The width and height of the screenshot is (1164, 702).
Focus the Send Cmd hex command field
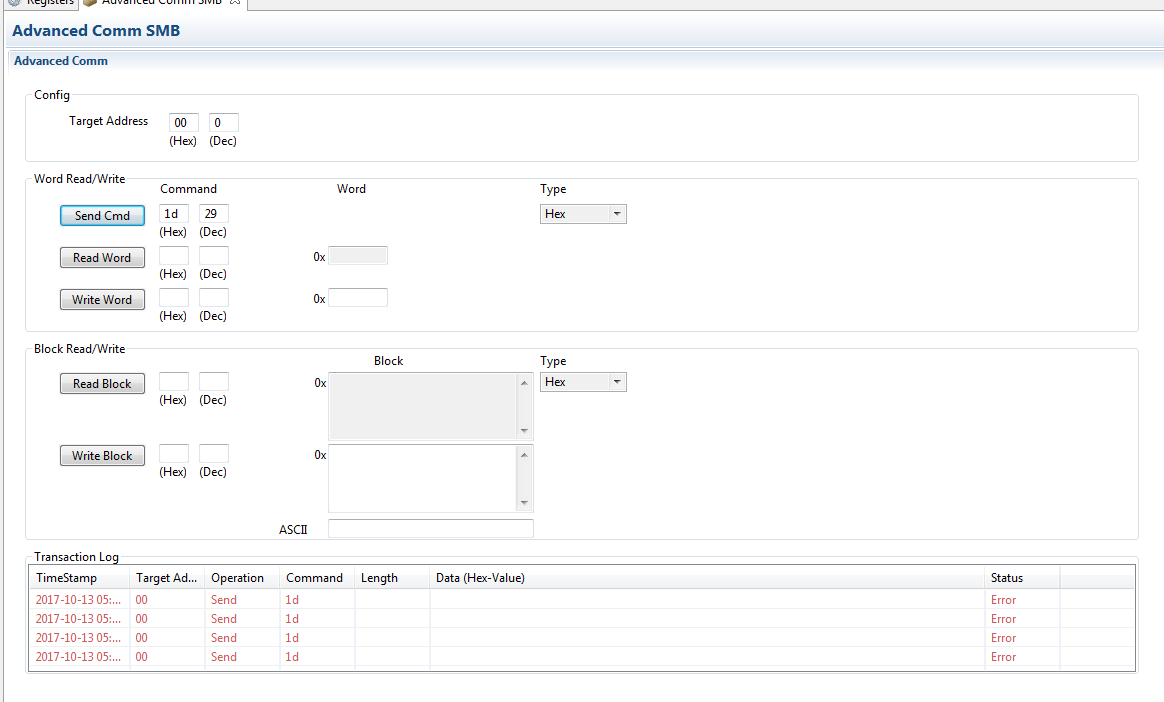pos(174,214)
